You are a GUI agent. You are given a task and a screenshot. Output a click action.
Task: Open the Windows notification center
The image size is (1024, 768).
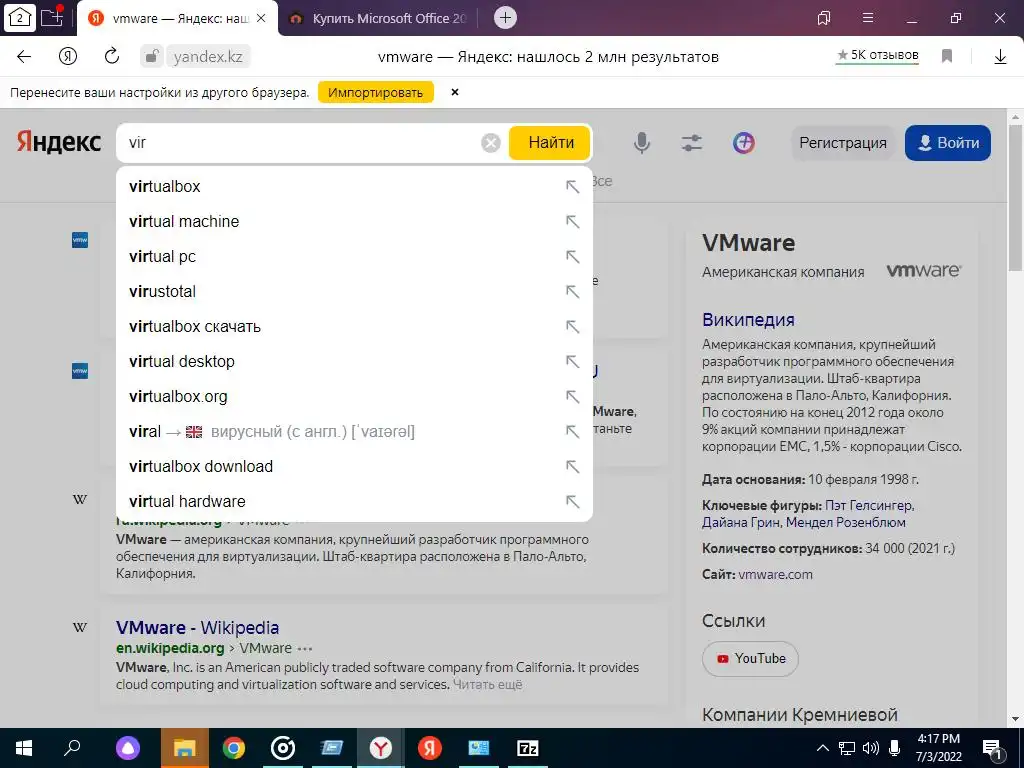tap(993, 748)
